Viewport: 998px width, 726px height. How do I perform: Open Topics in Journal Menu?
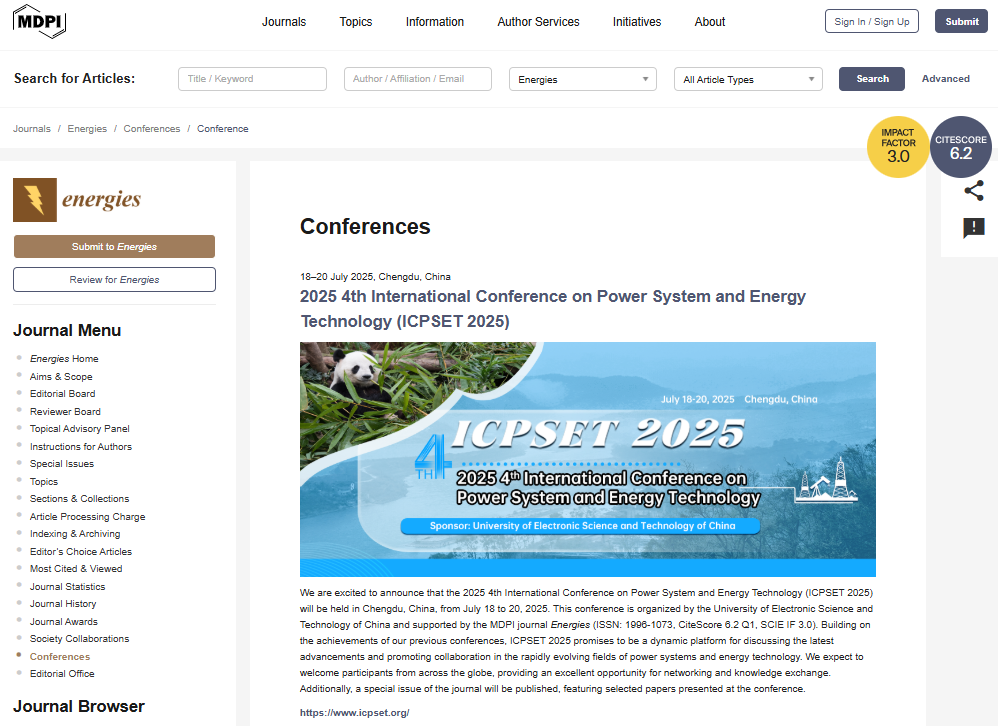point(44,482)
